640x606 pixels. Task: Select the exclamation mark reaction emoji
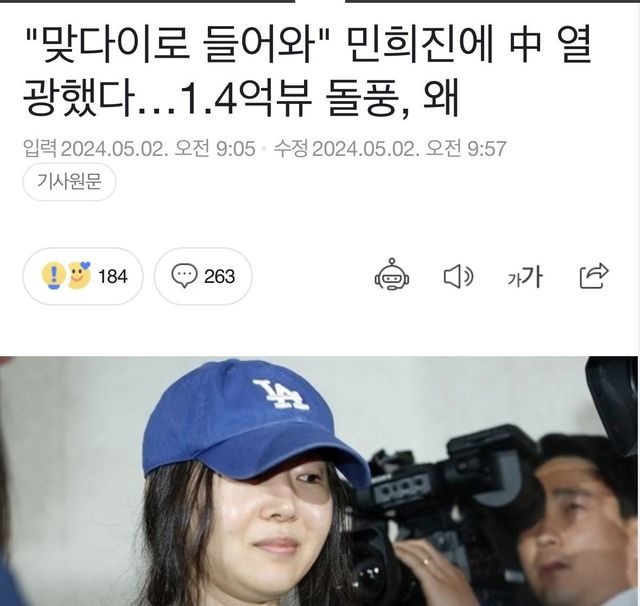[x=53, y=275]
